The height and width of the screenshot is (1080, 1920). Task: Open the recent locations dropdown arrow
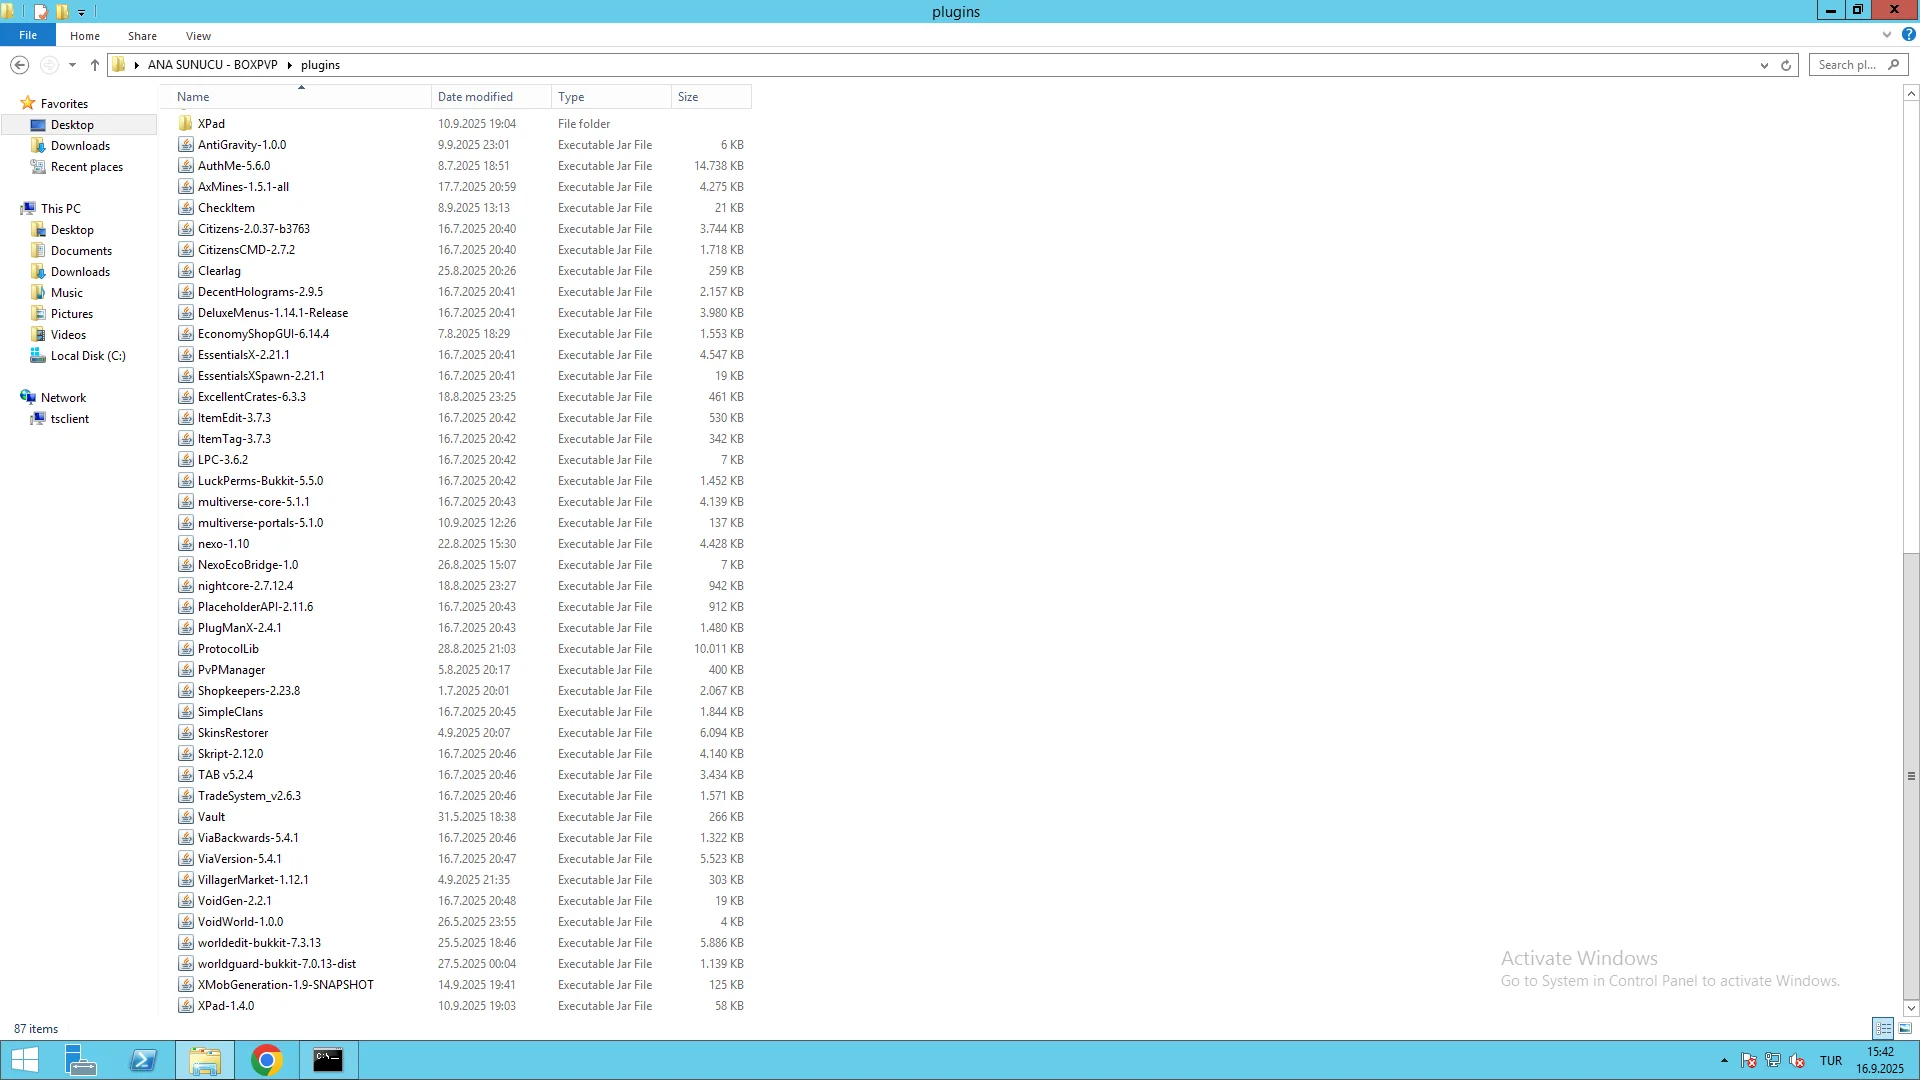pos(72,65)
